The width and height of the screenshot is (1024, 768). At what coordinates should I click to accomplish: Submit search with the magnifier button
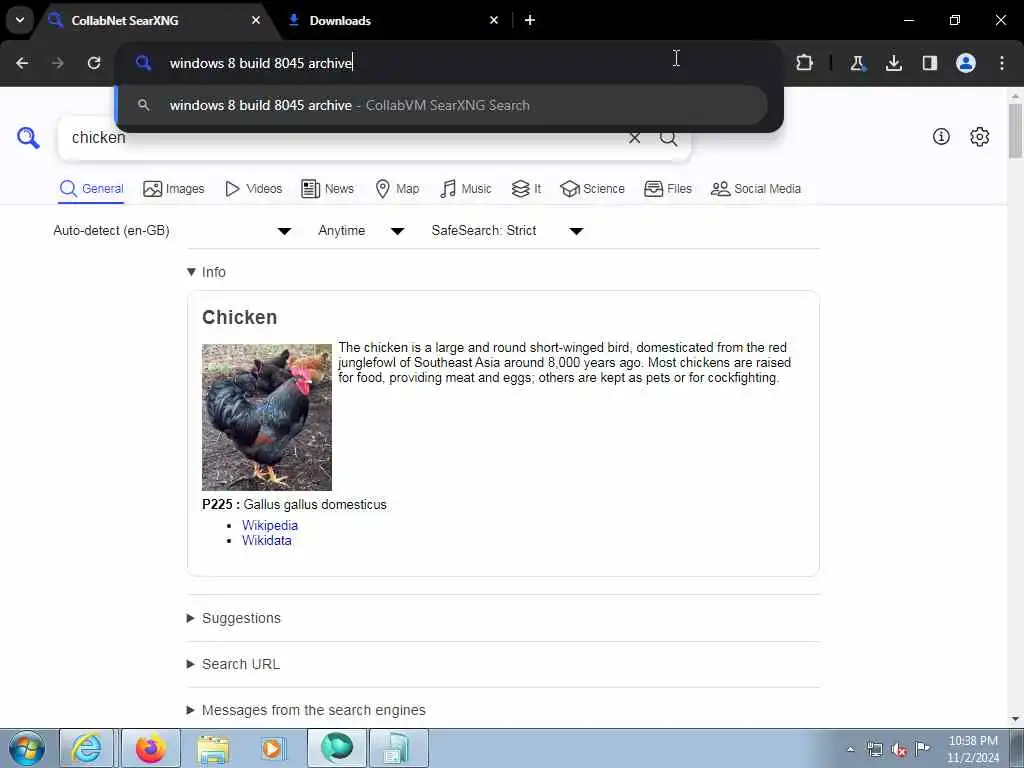click(668, 138)
